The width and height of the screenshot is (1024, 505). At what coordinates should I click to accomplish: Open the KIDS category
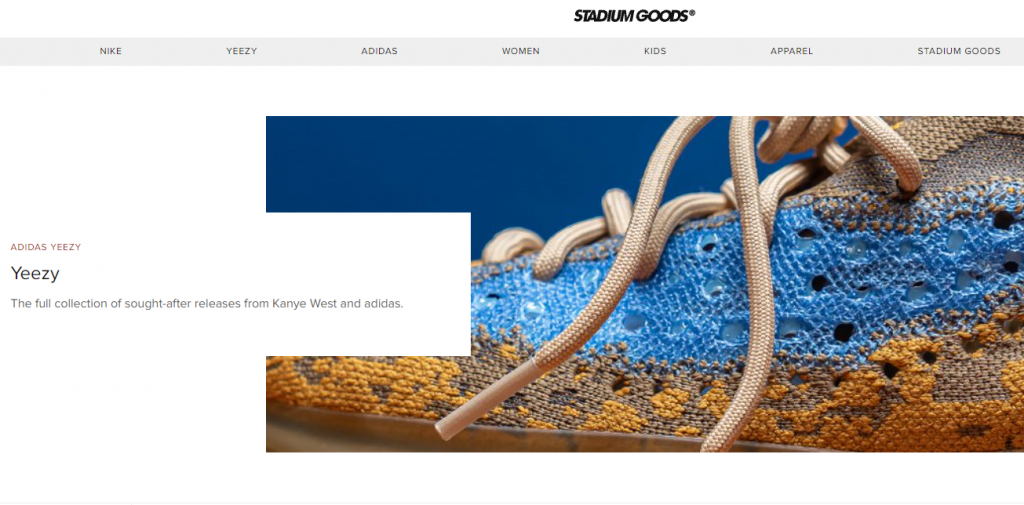[x=655, y=51]
